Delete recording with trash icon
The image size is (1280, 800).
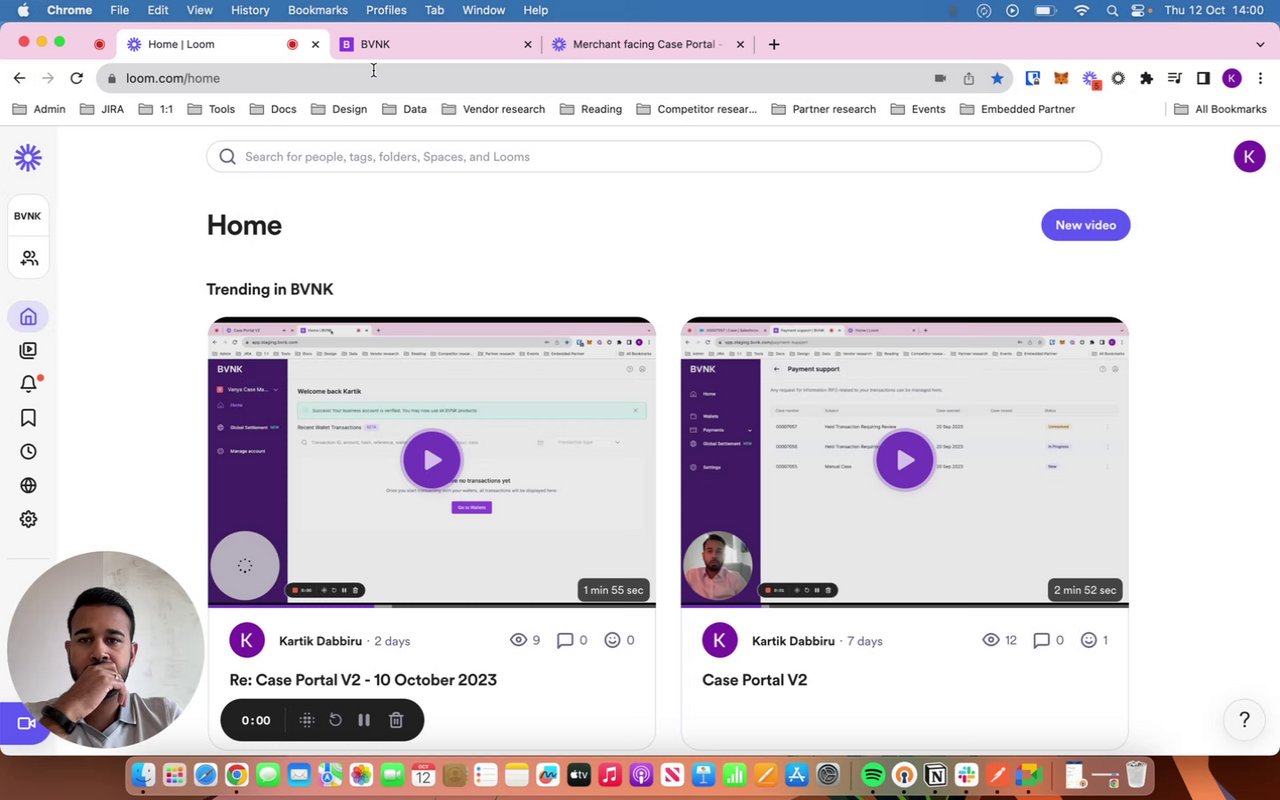coord(396,720)
